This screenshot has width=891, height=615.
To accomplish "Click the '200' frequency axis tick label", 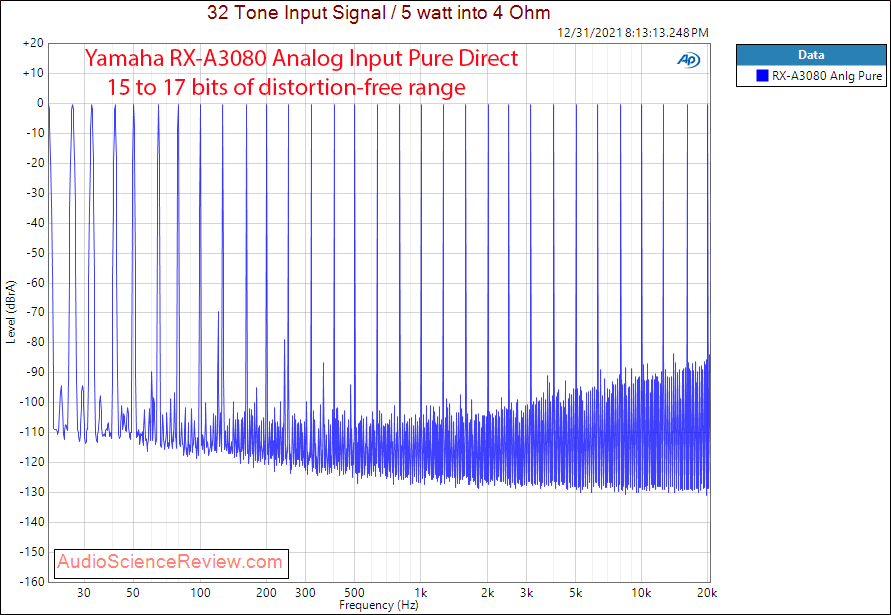I will (267, 593).
